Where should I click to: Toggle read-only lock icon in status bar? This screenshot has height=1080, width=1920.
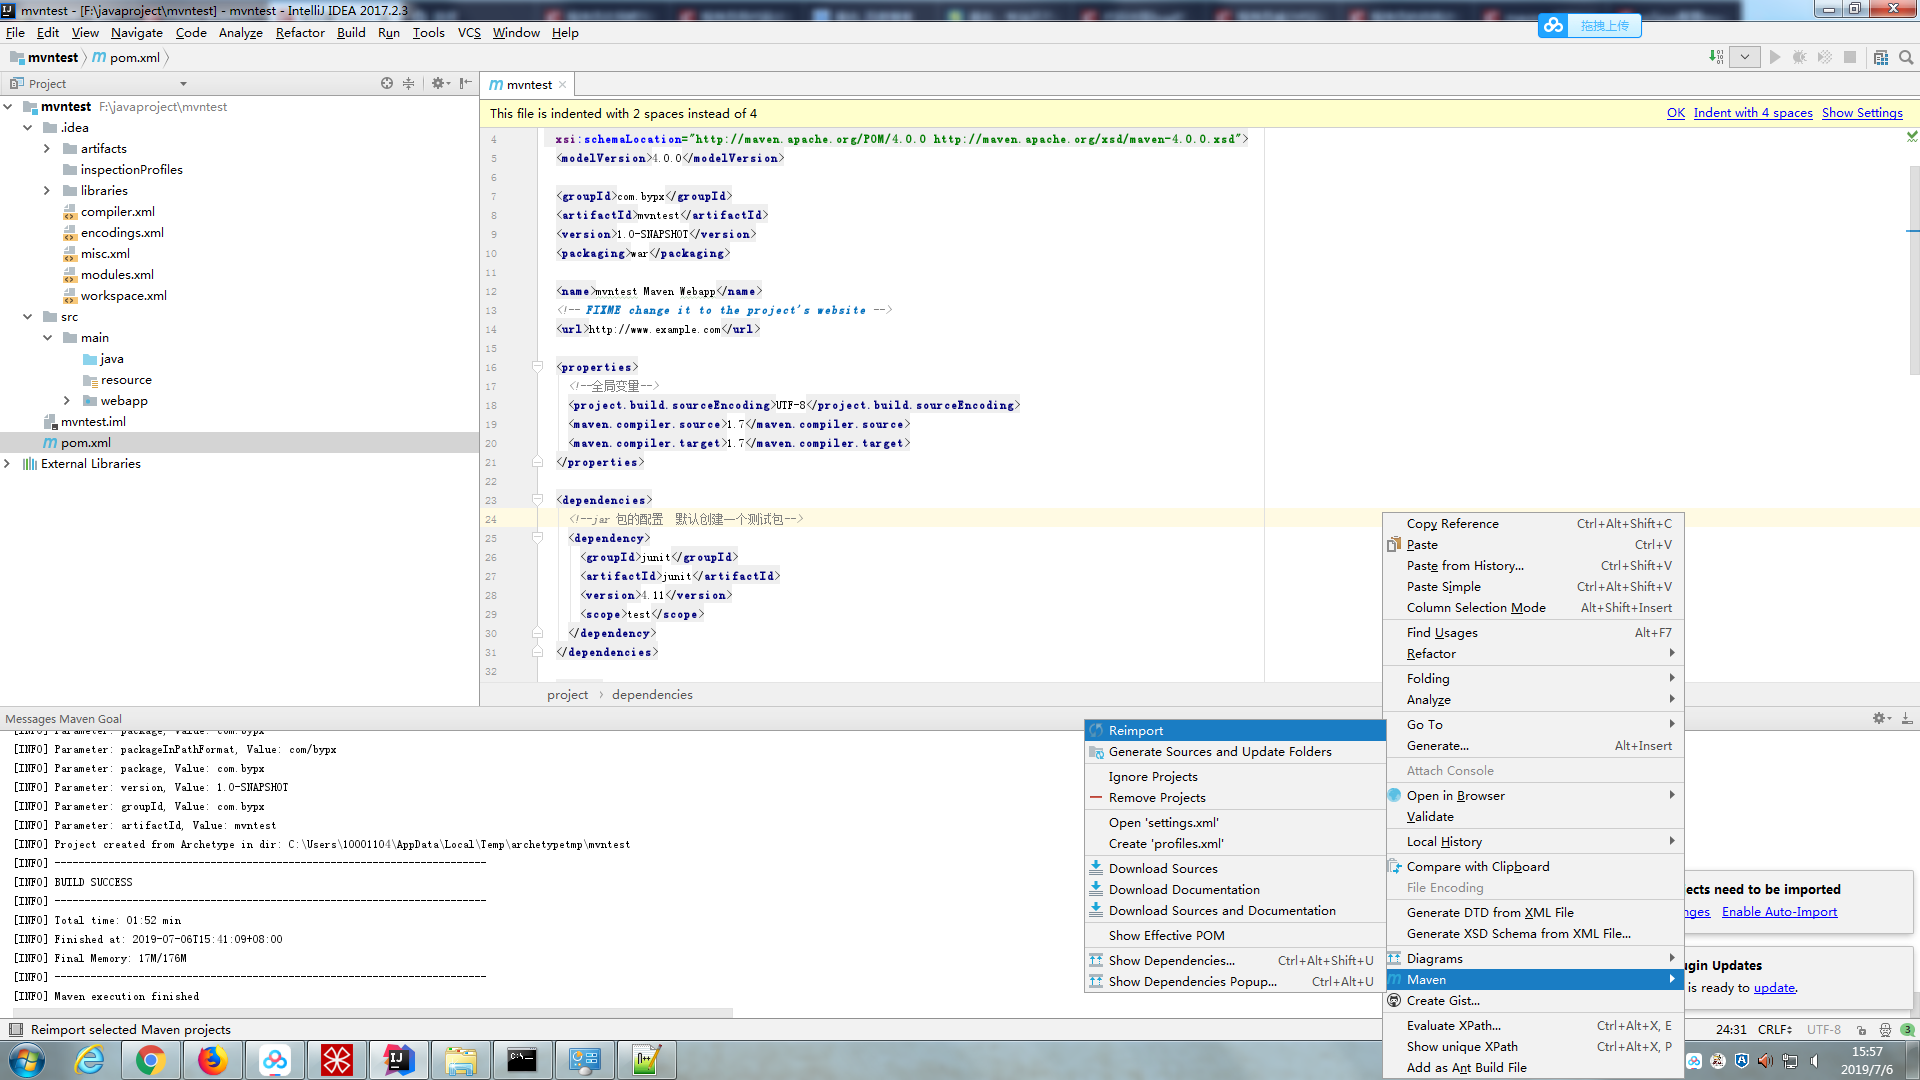1861,1029
